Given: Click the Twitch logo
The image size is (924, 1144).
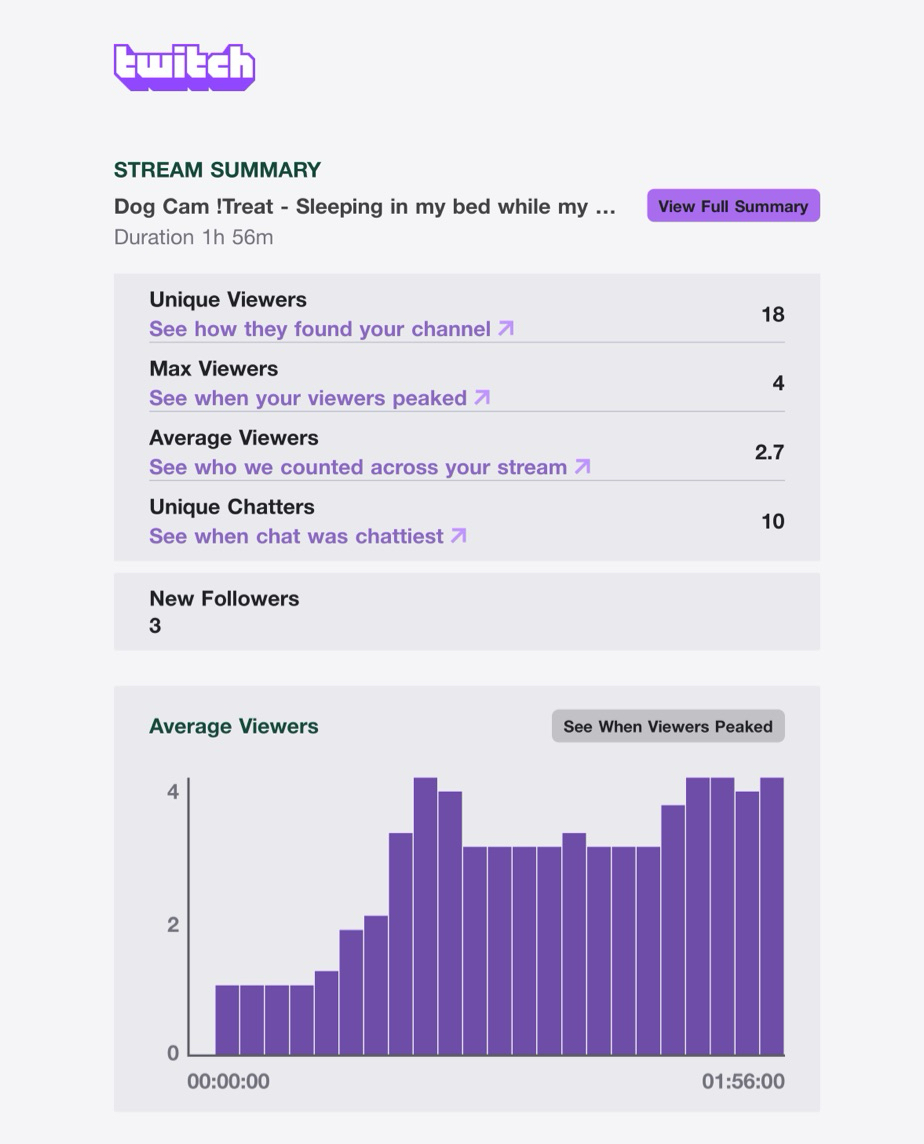Looking at the screenshot, I should point(184,67).
